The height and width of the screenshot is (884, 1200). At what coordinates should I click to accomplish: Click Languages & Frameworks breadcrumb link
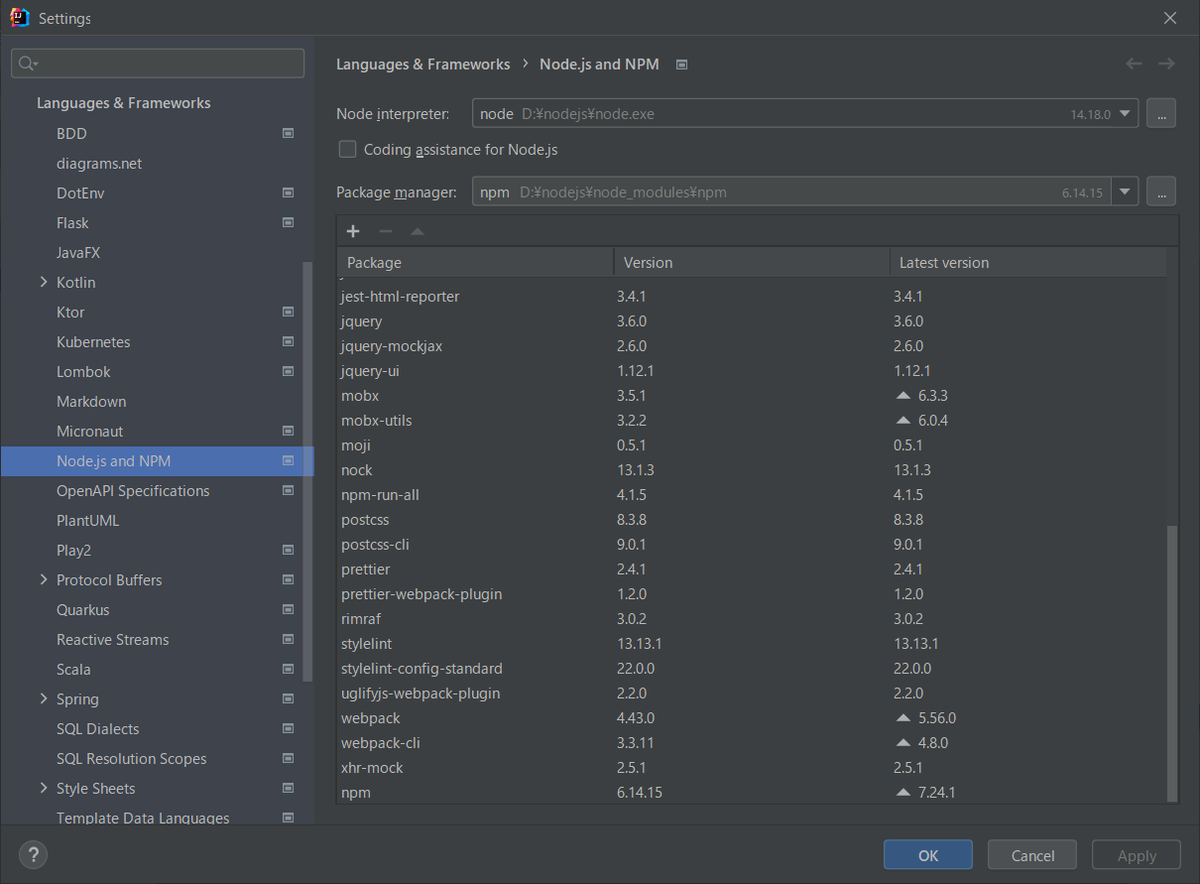coord(423,64)
